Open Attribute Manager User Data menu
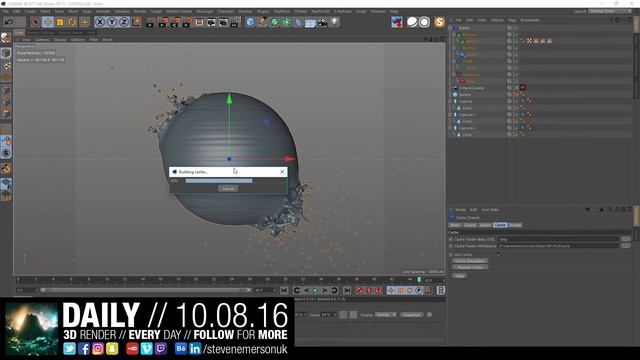This screenshot has height=360, width=640. [x=490, y=210]
